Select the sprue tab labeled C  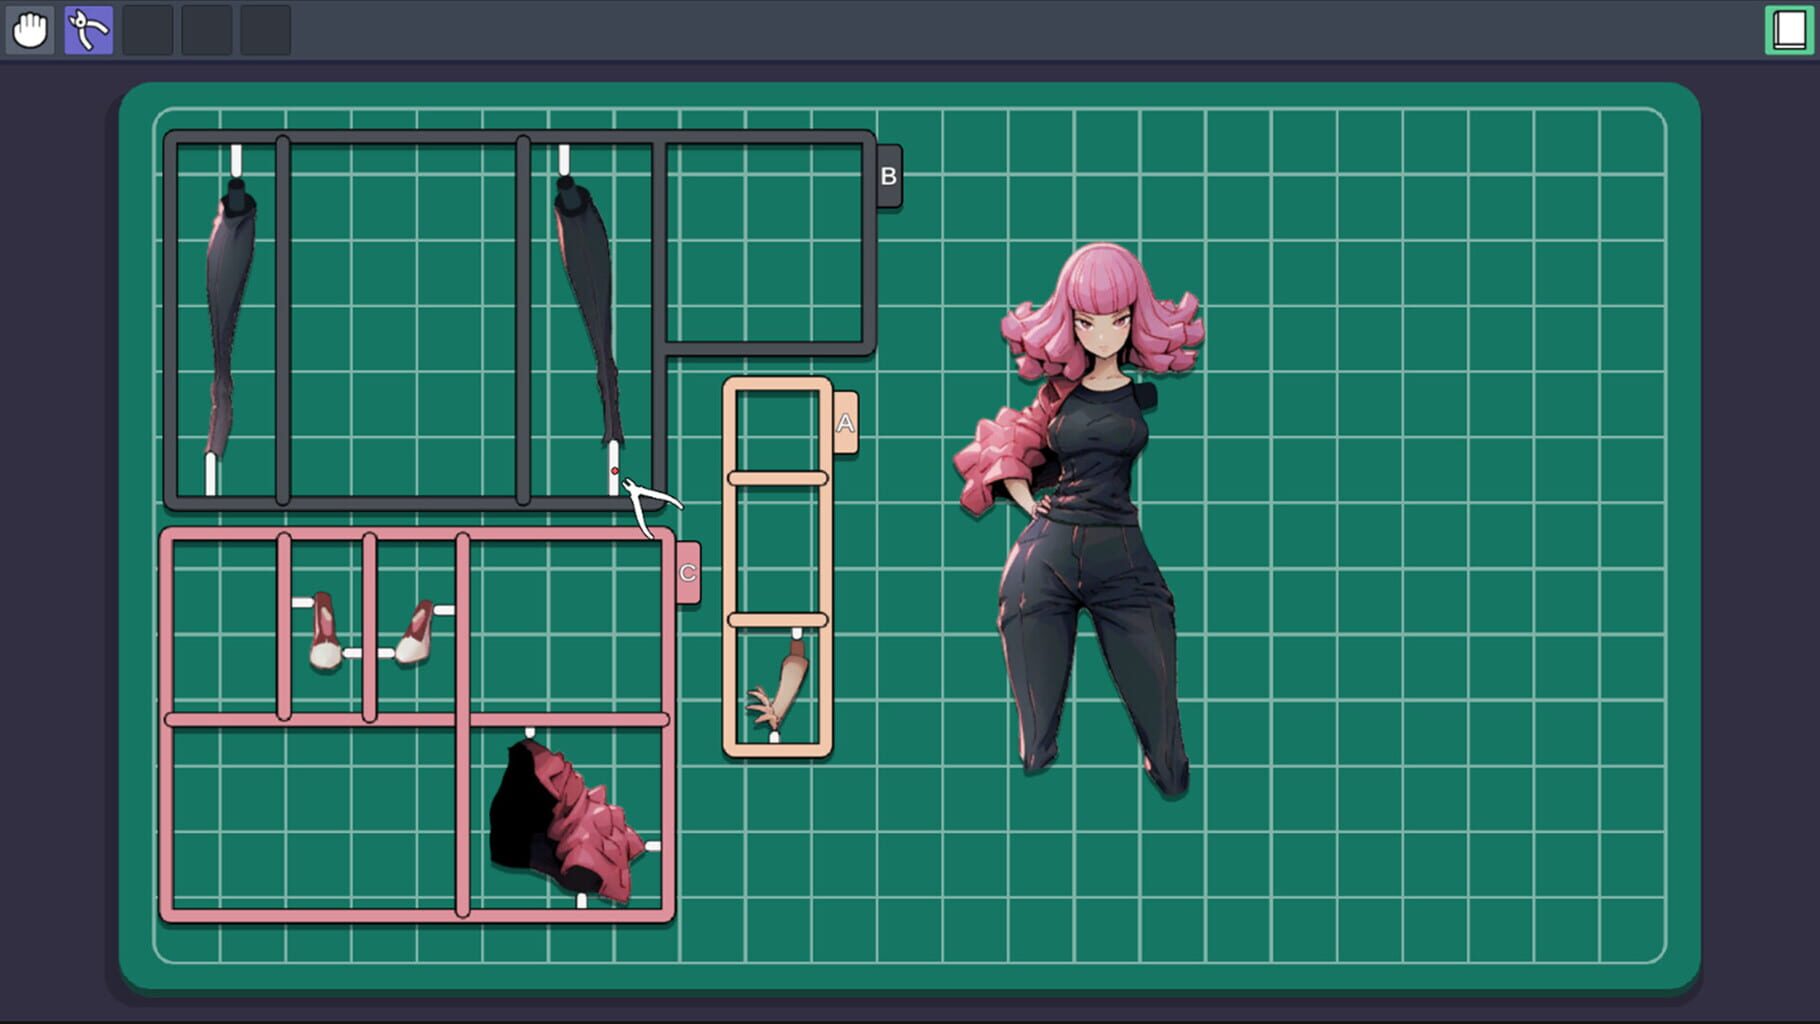686,573
